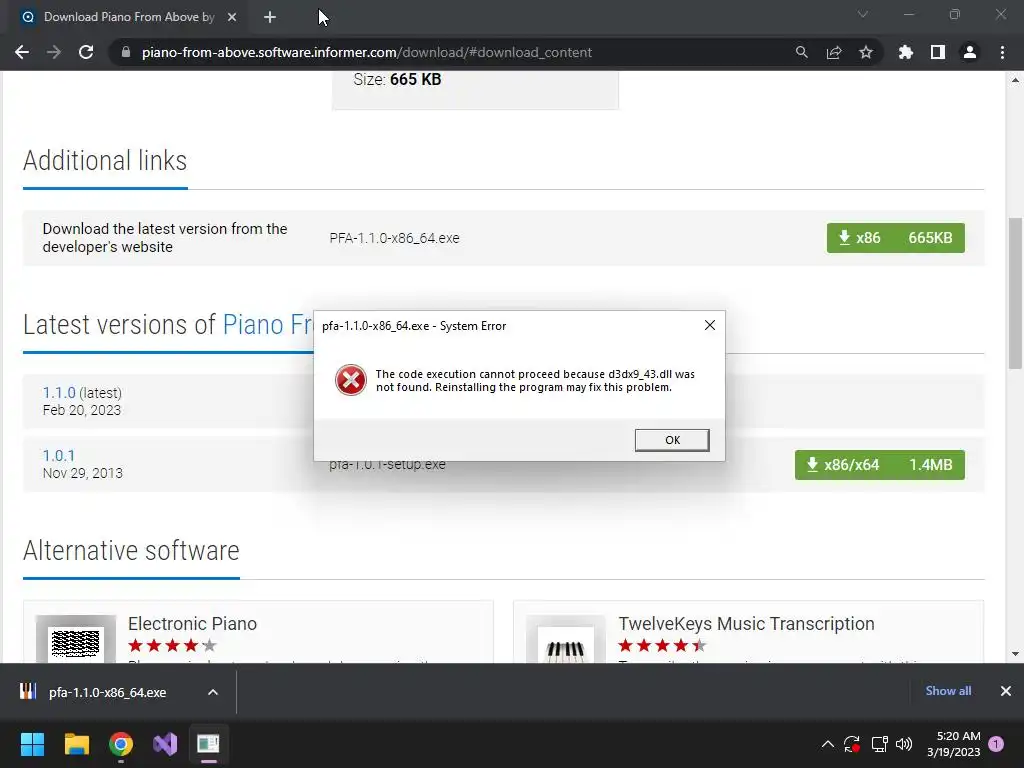Bookmark this page with the star
The image size is (1024, 768).
[x=866, y=52]
